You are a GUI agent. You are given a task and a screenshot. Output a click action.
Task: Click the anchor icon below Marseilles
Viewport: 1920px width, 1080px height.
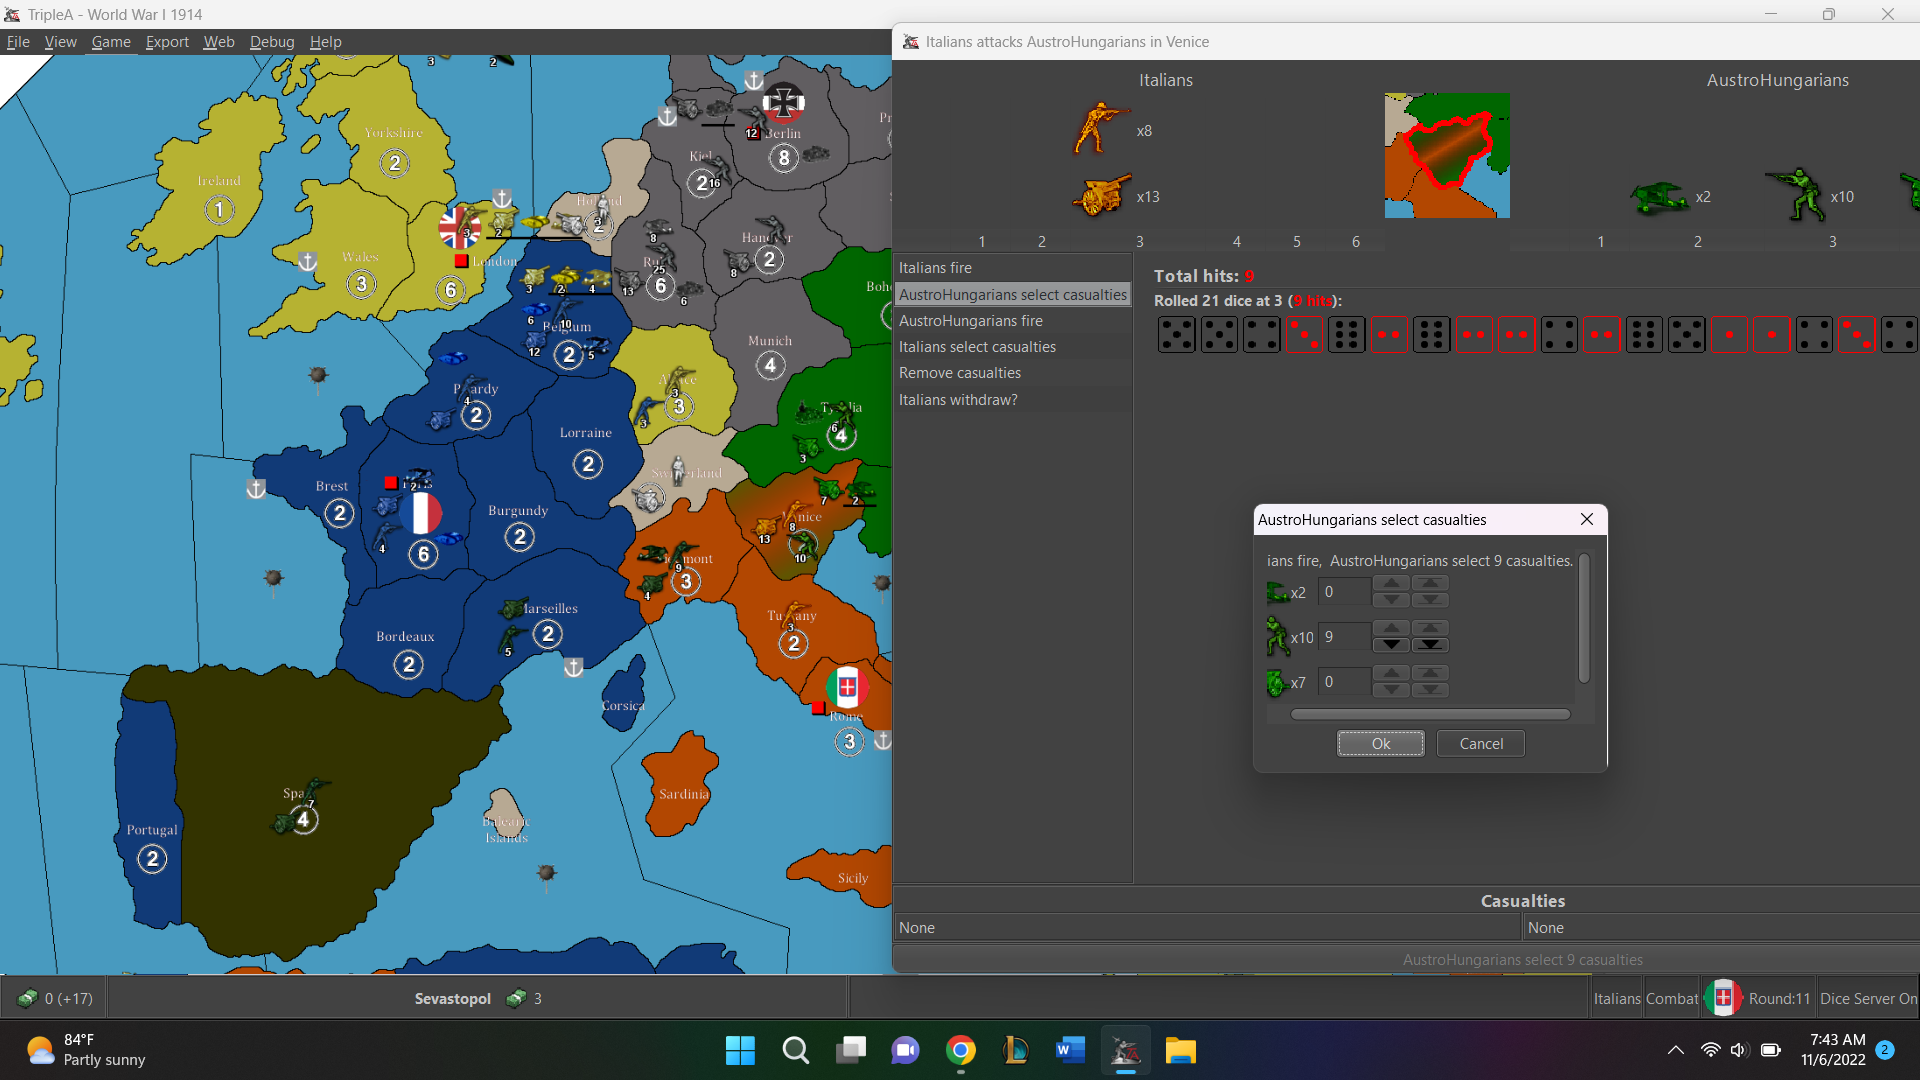point(573,667)
